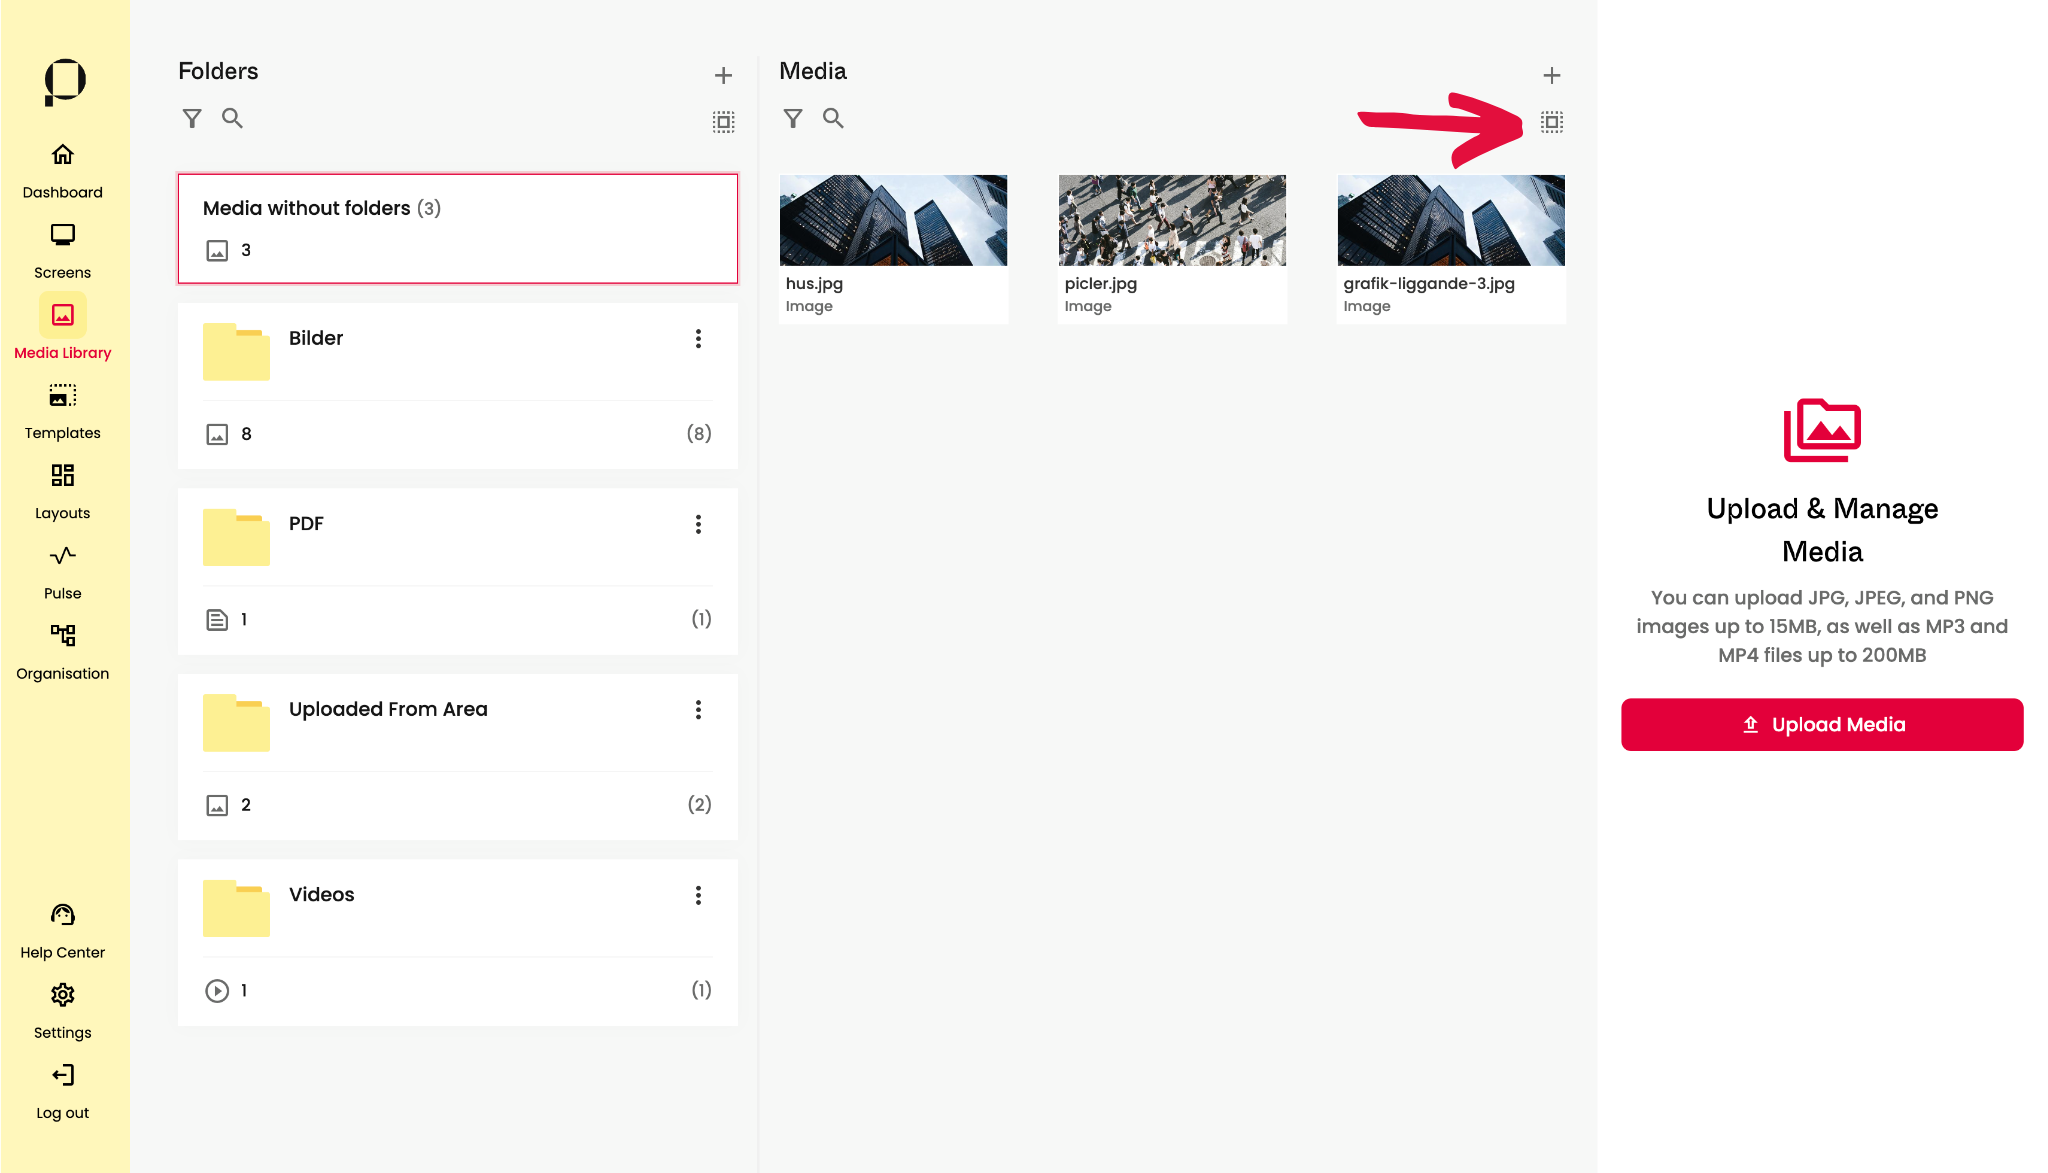Click Log out in the sidebar
Image resolution: width=2048 pixels, height=1173 pixels.
click(x=62, y=1091)
